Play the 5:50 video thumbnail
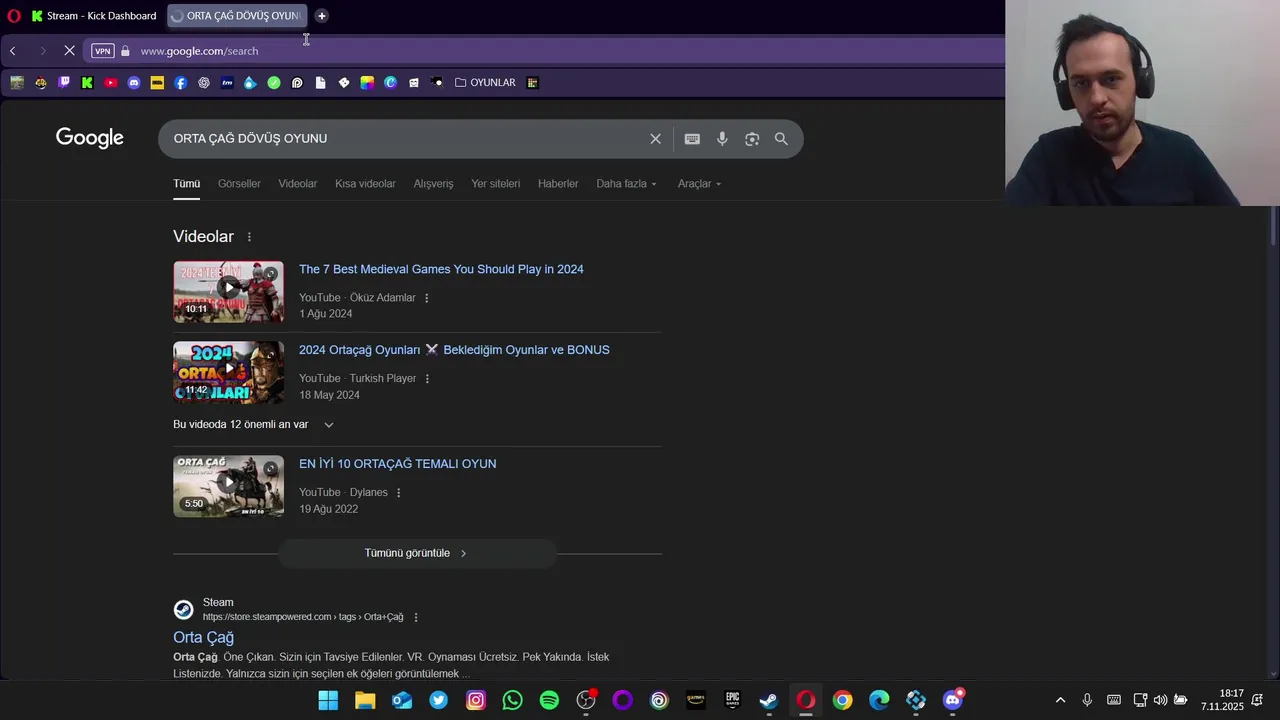This screenshot has height=720, width=1280. (x=228, y=487)
